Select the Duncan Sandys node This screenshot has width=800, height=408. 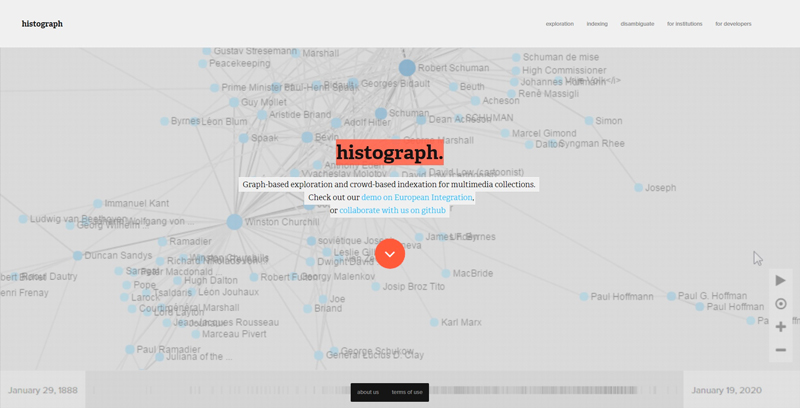pyautogui.click(x=78, y=256)
